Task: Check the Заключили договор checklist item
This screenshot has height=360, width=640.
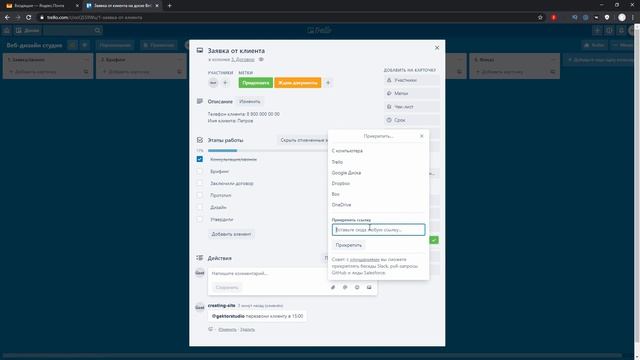Action: click(200, 183)
